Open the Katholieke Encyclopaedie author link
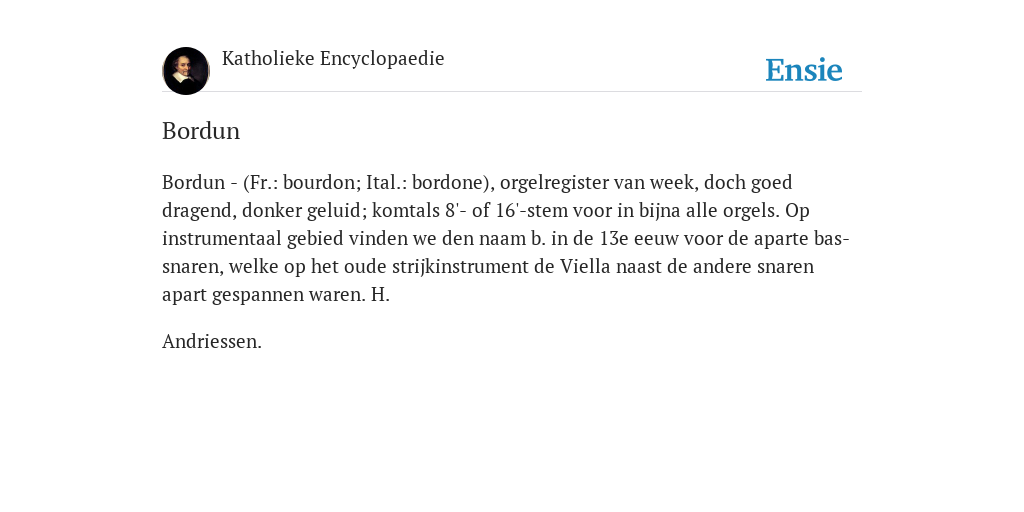The height and width of the screenshot is (512, 1024). (333, 58)
